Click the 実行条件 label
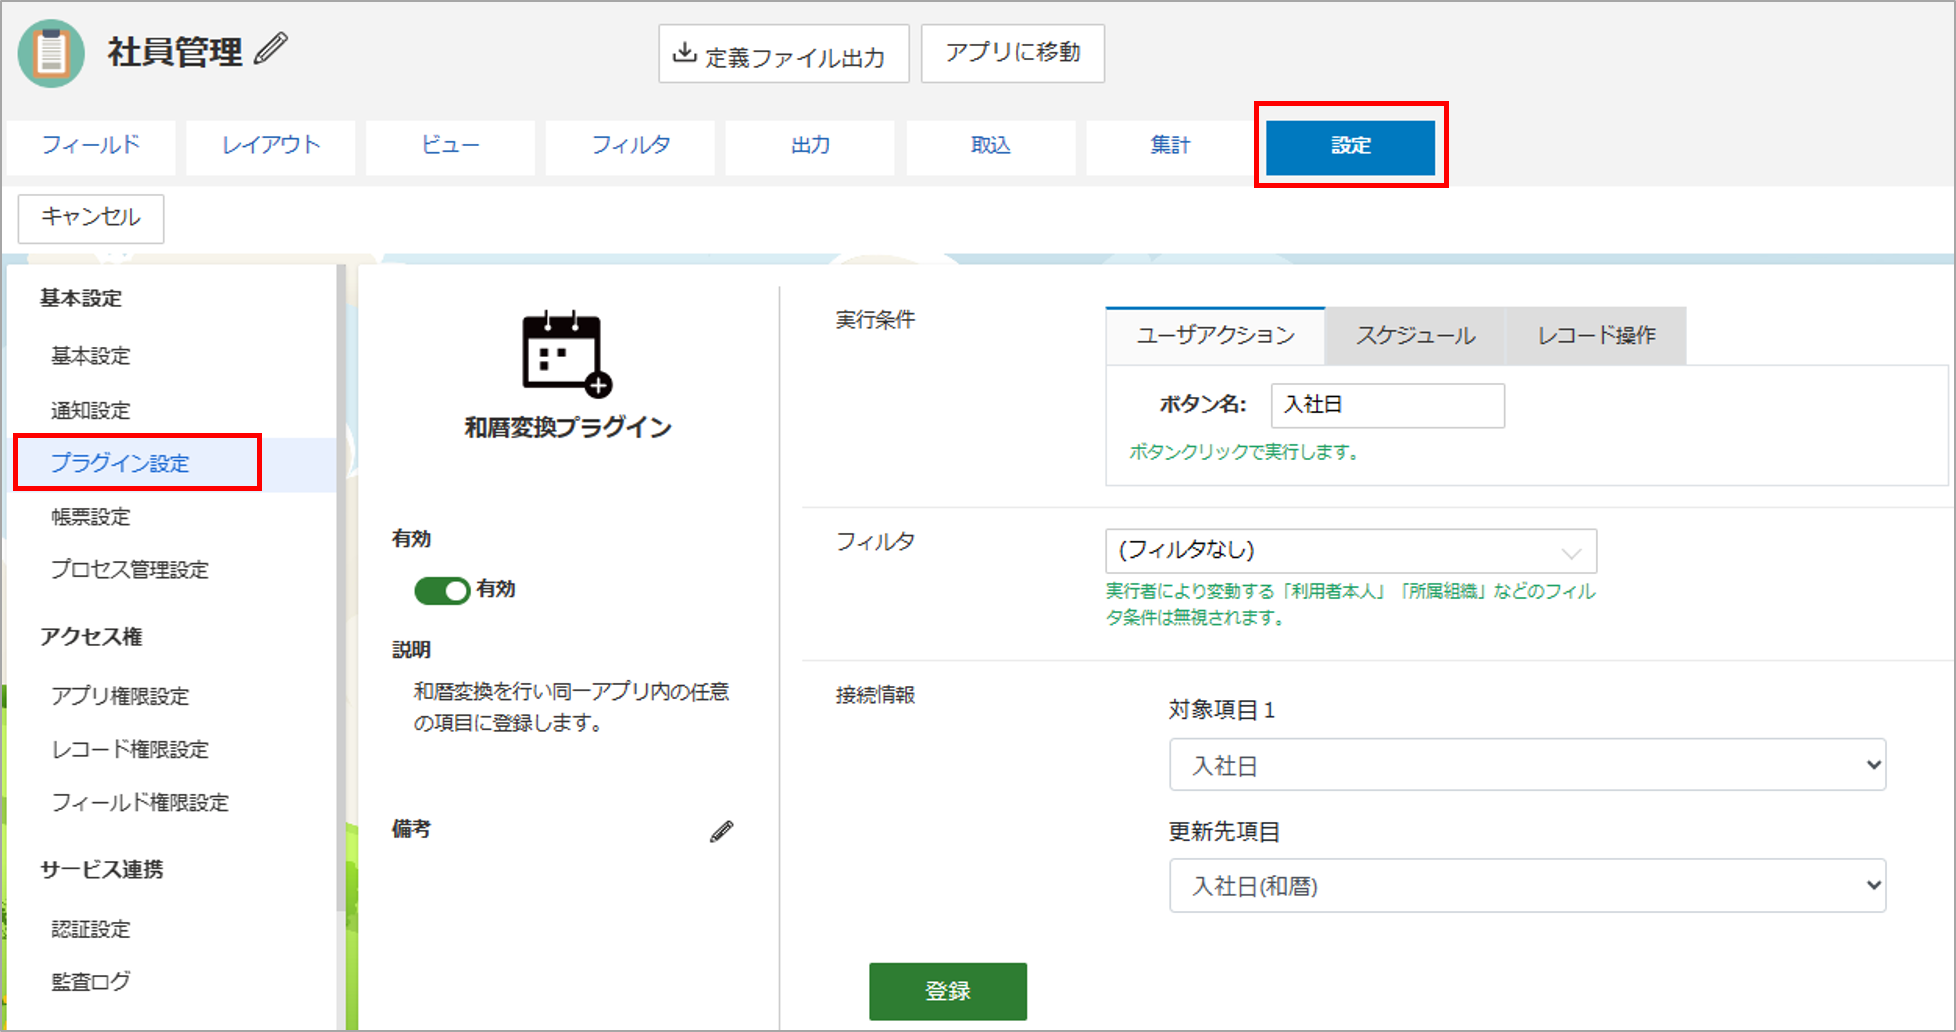This screenshot has width=1956, height=1032. 875,320
